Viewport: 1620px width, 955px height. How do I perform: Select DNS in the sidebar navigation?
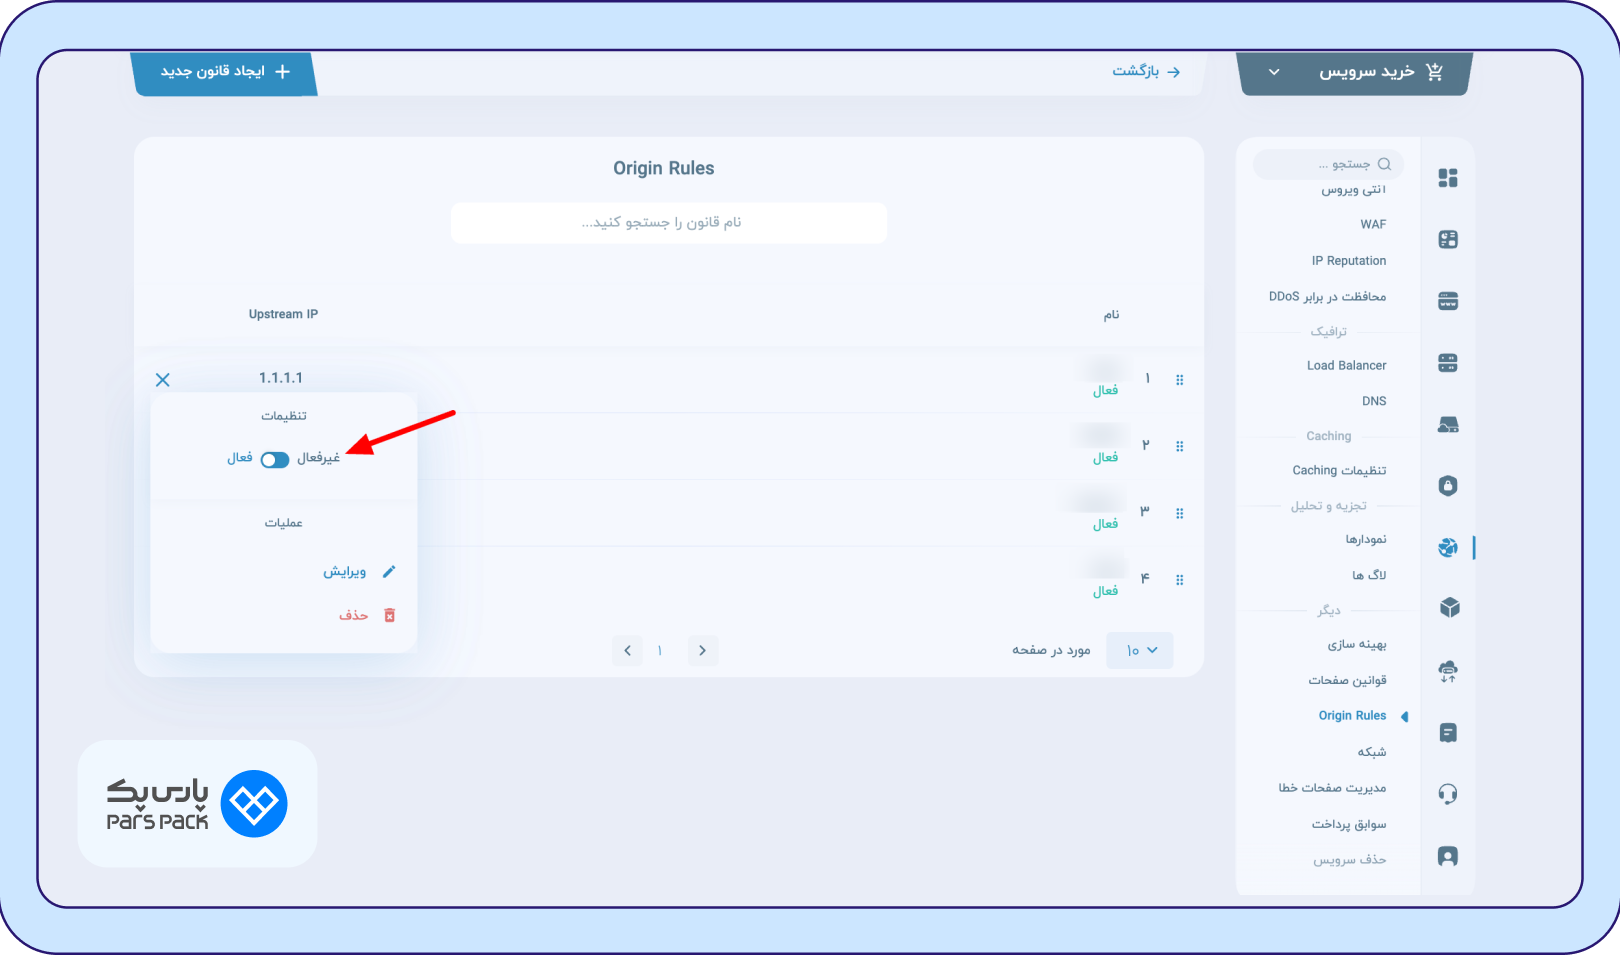1375,400
